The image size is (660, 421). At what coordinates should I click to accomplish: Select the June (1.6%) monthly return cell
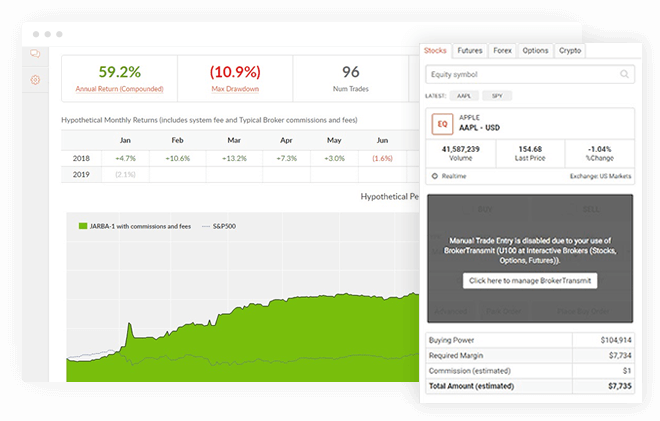coord(381,158)
